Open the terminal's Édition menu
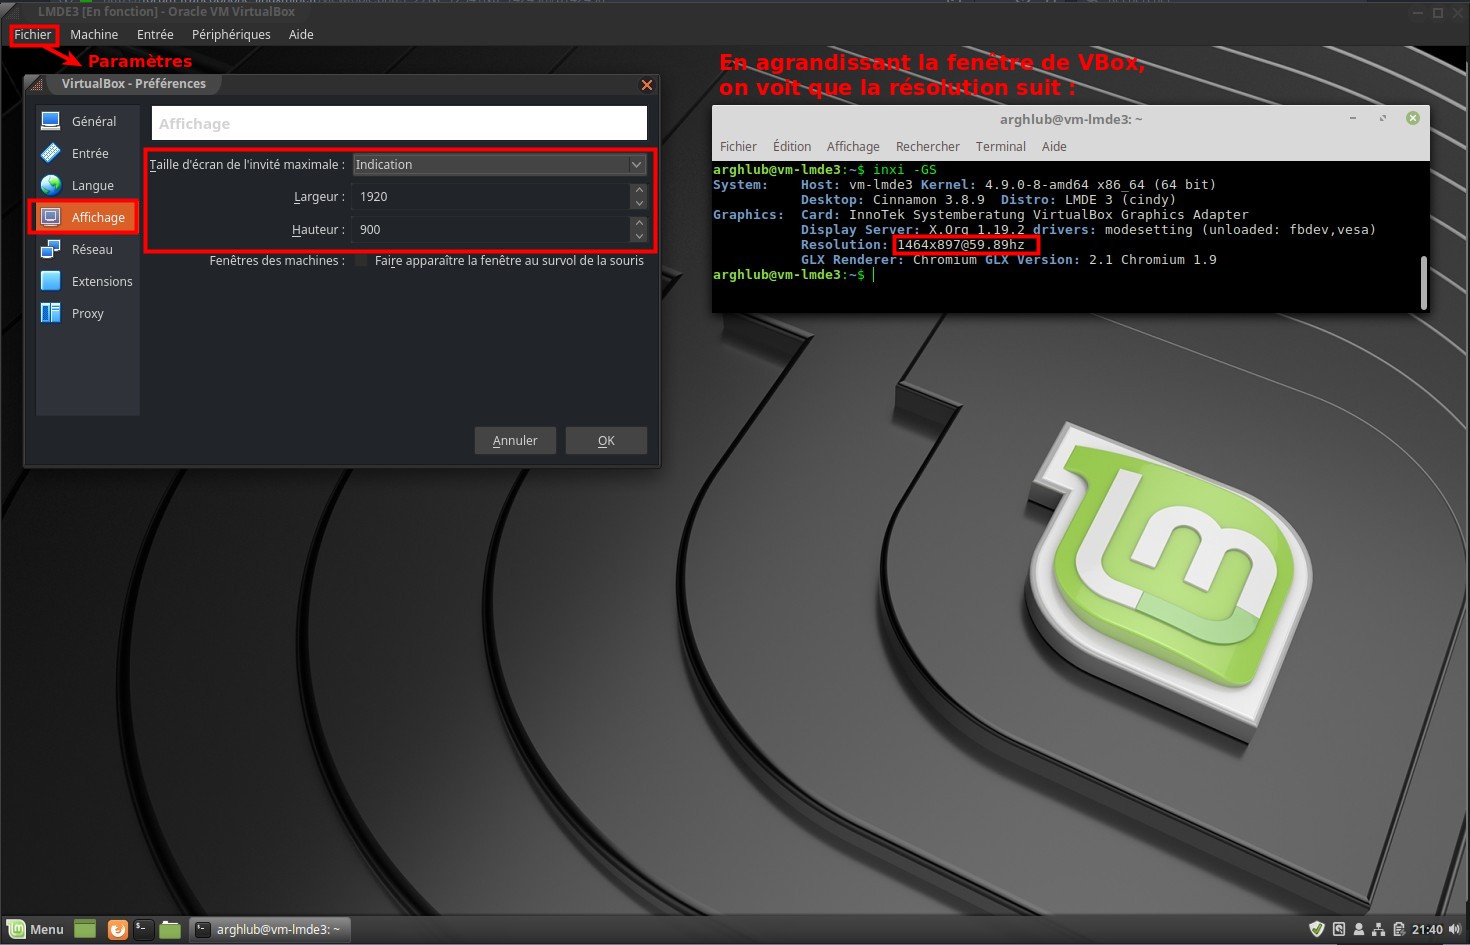Image resolution: width=1470 pixels, height=945 pixels. (x=791, y=146)
